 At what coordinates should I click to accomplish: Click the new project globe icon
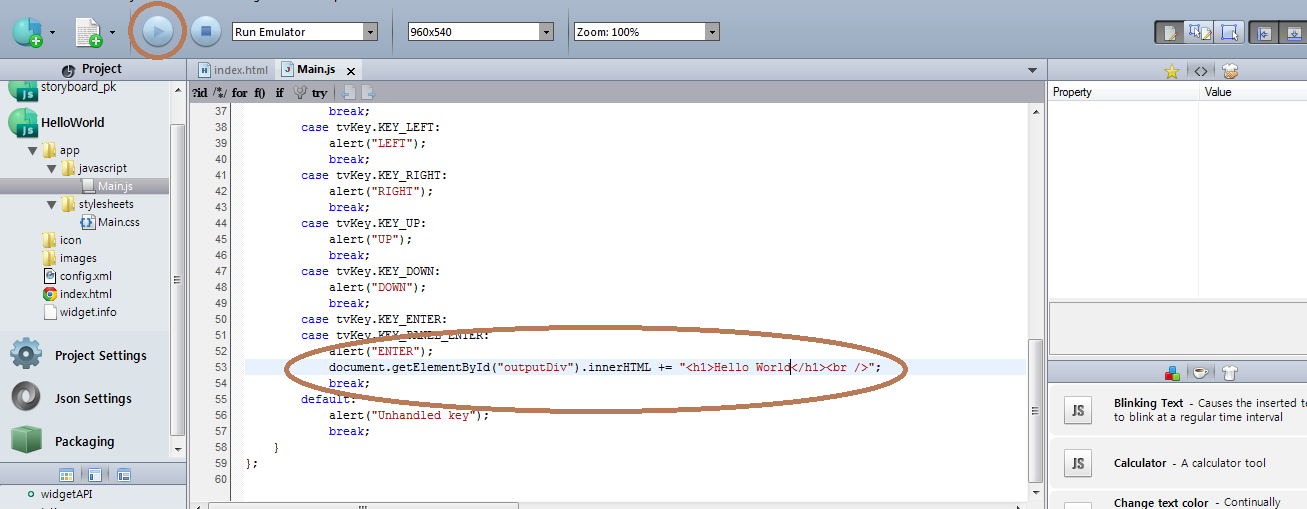click(27, 32)
